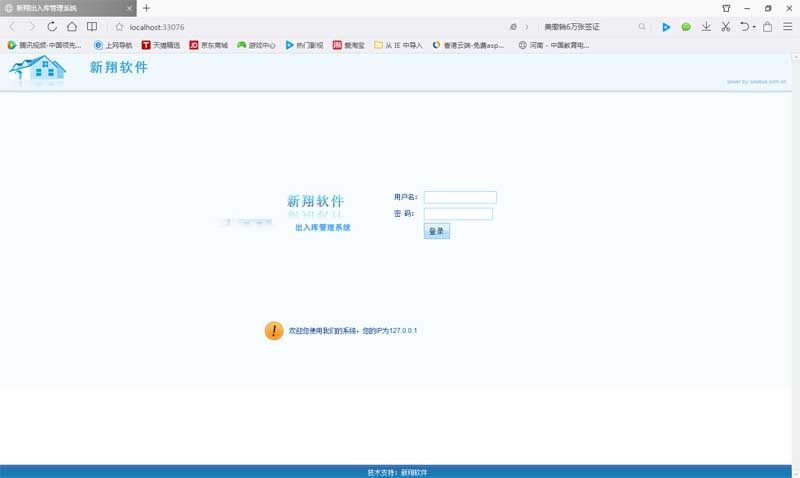Image resolution: width=800 pixels, height=478 pixels.
Task: Open the 爱淘宝 bookmark
Action: coord(348,45)
